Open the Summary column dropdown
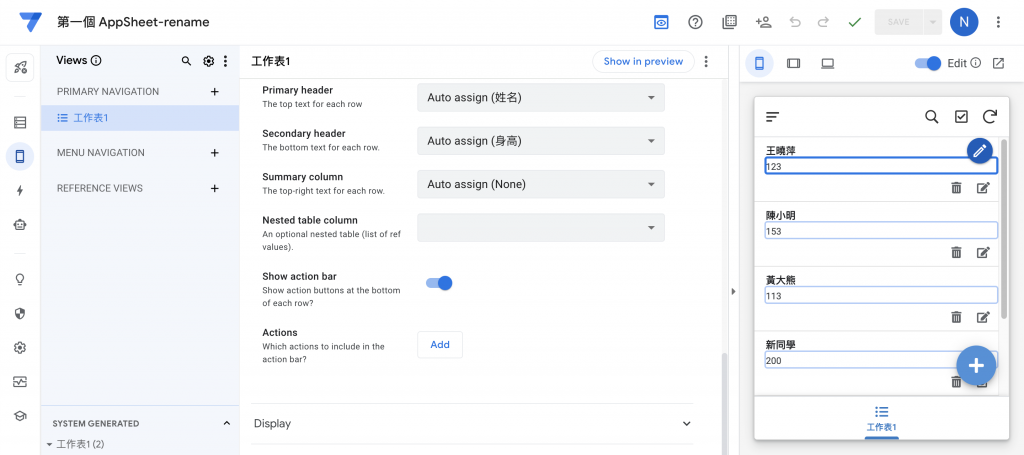 540,184
